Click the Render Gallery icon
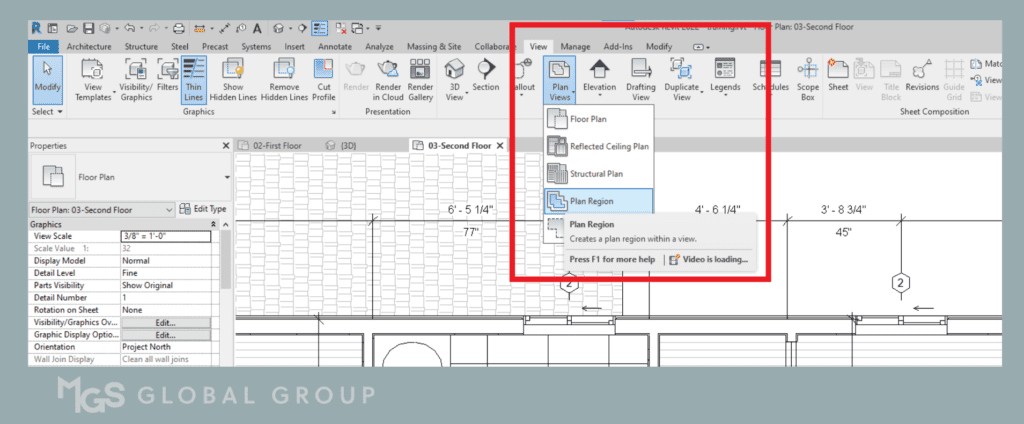Image resolution: width=1024 pixels, height=424 pixels. (x=421, y=80)
